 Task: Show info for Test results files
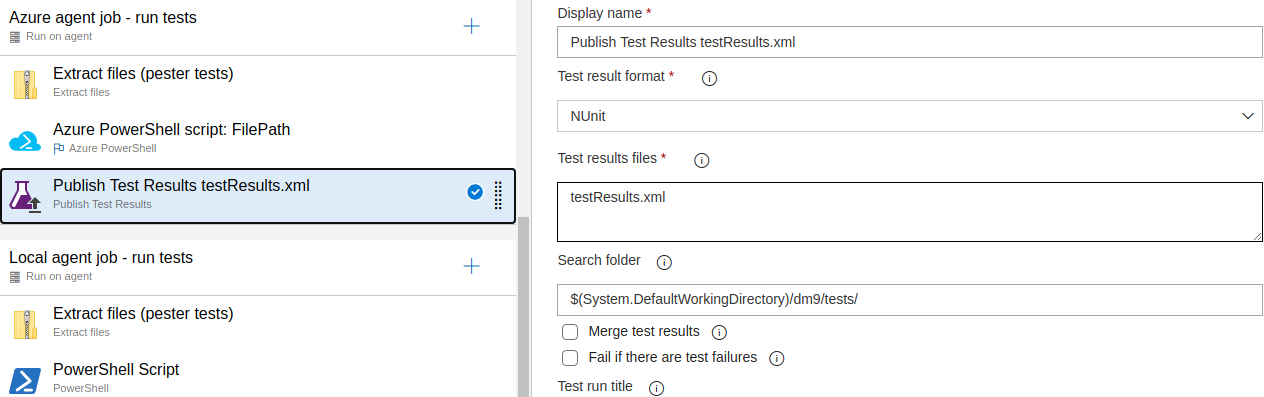(x=701, y=160)
